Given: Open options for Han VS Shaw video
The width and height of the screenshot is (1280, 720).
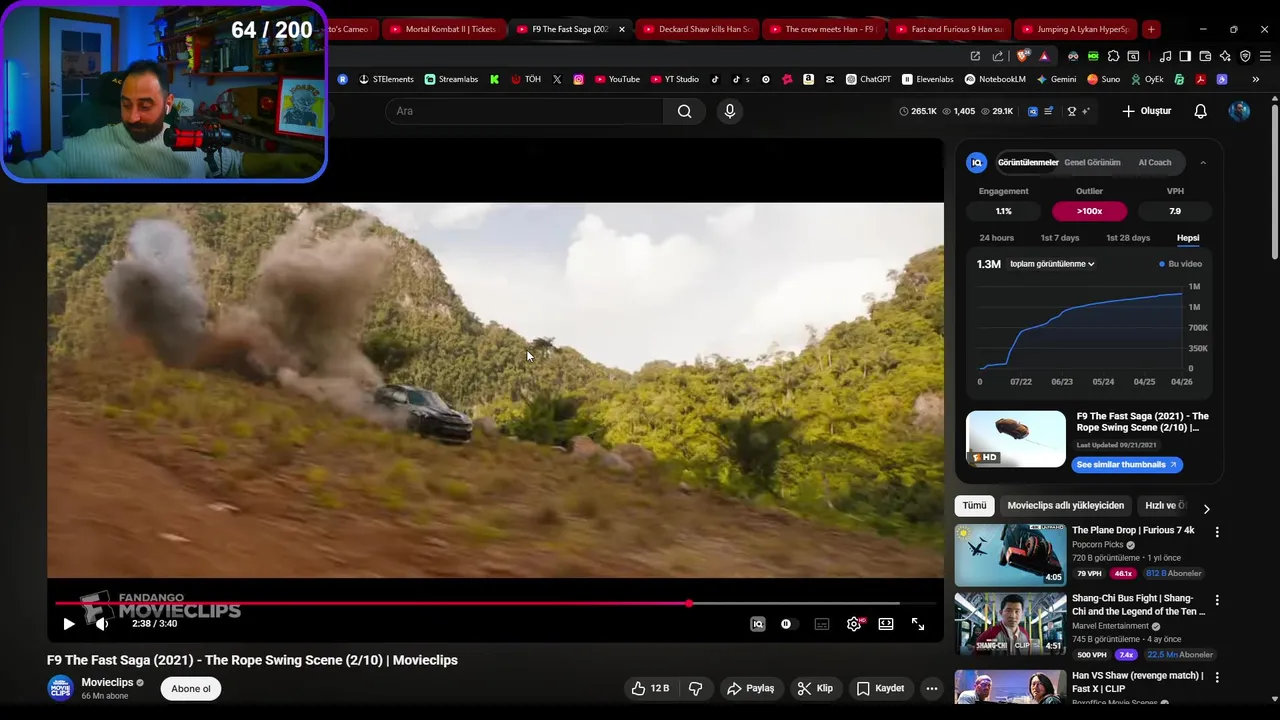Looking at the screenshot, I should (x=1217, y=677).
